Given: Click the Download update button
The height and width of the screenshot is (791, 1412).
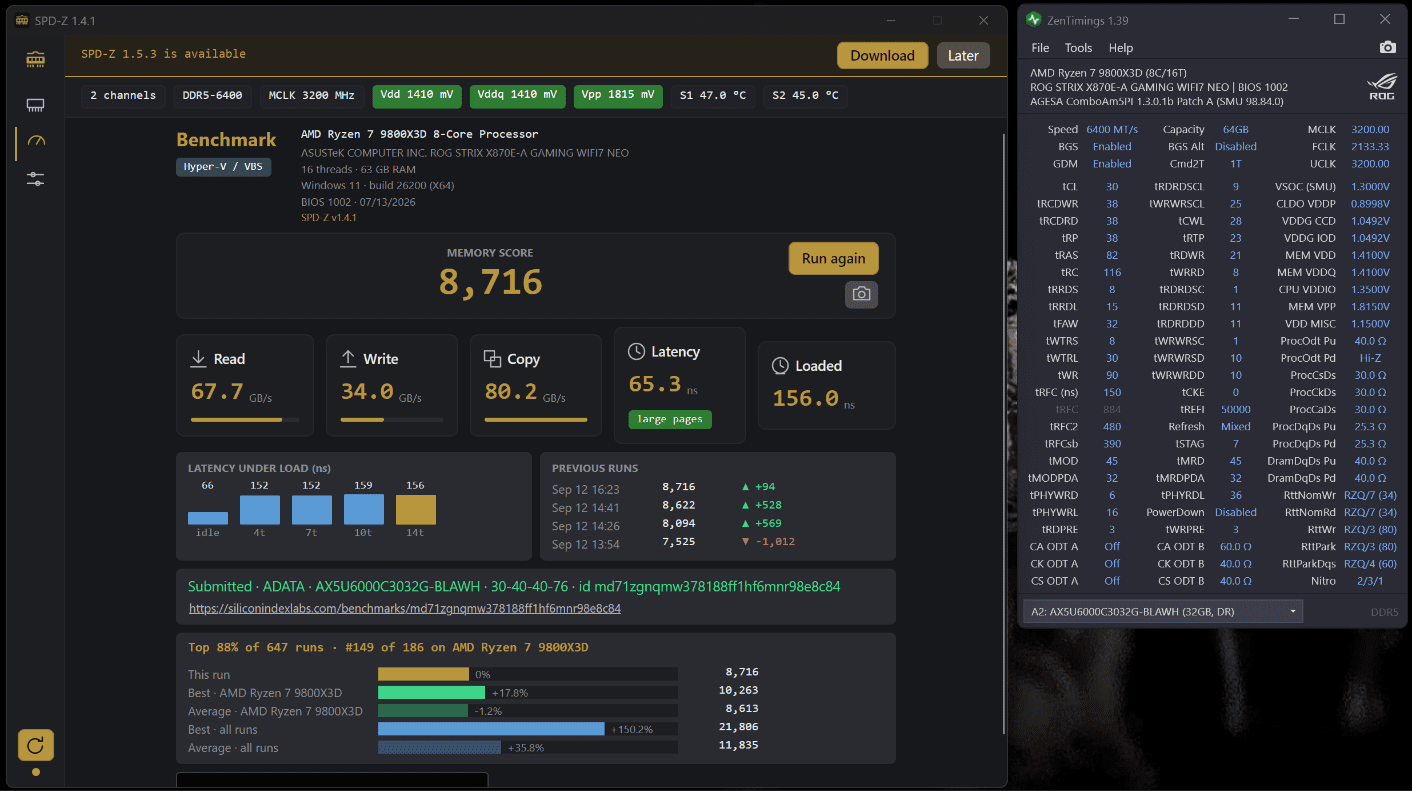Looking at the screenshot, I should pyautogui.click(x=882, y=56).
